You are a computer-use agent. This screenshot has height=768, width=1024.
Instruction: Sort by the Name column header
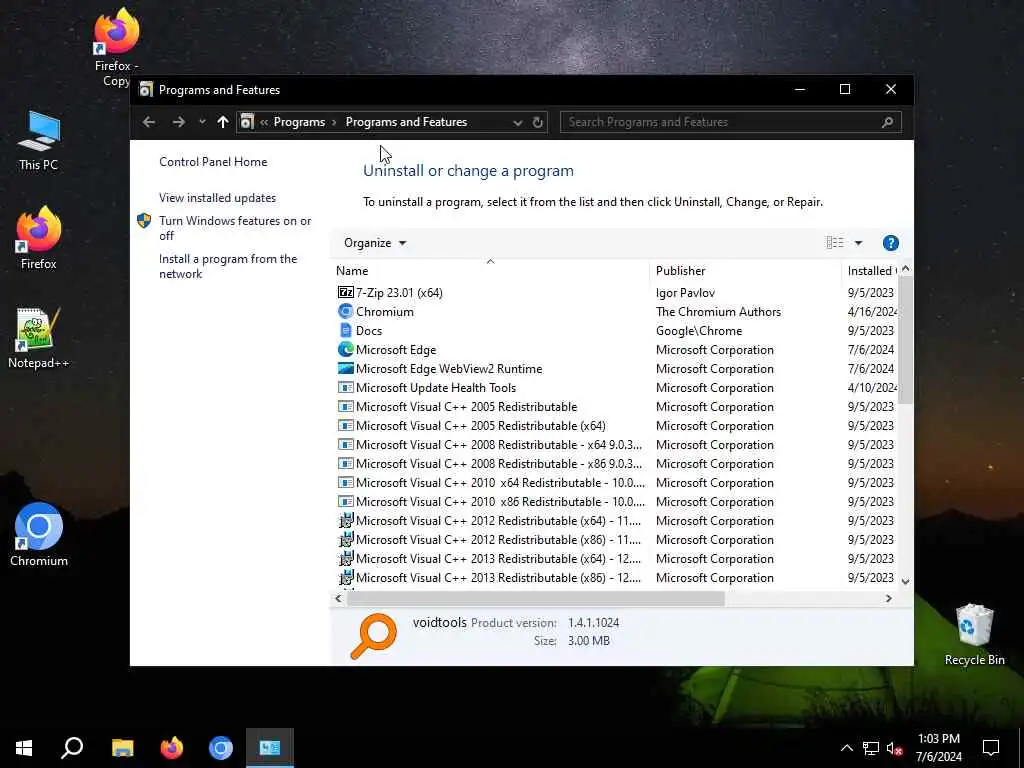click(490, 270)
